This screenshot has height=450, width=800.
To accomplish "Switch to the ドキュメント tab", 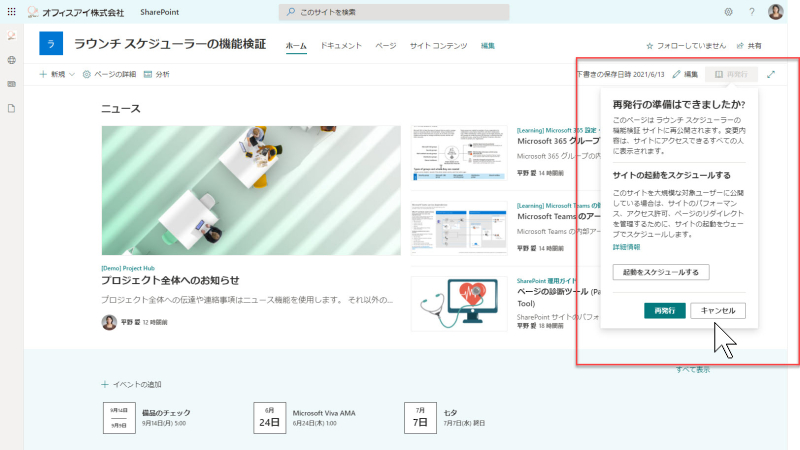I will click(341, 46).
